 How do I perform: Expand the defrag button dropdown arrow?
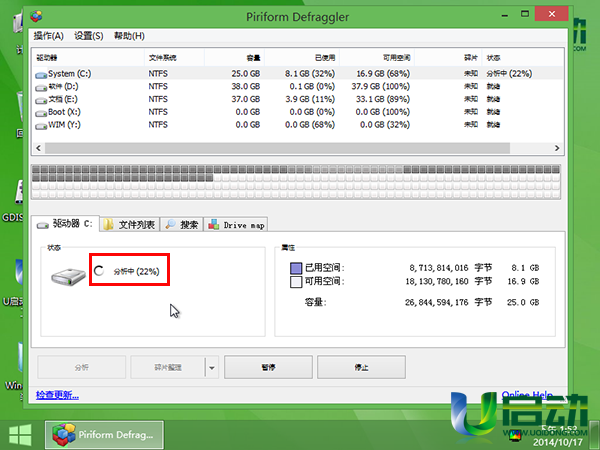[x=211, y=367]
